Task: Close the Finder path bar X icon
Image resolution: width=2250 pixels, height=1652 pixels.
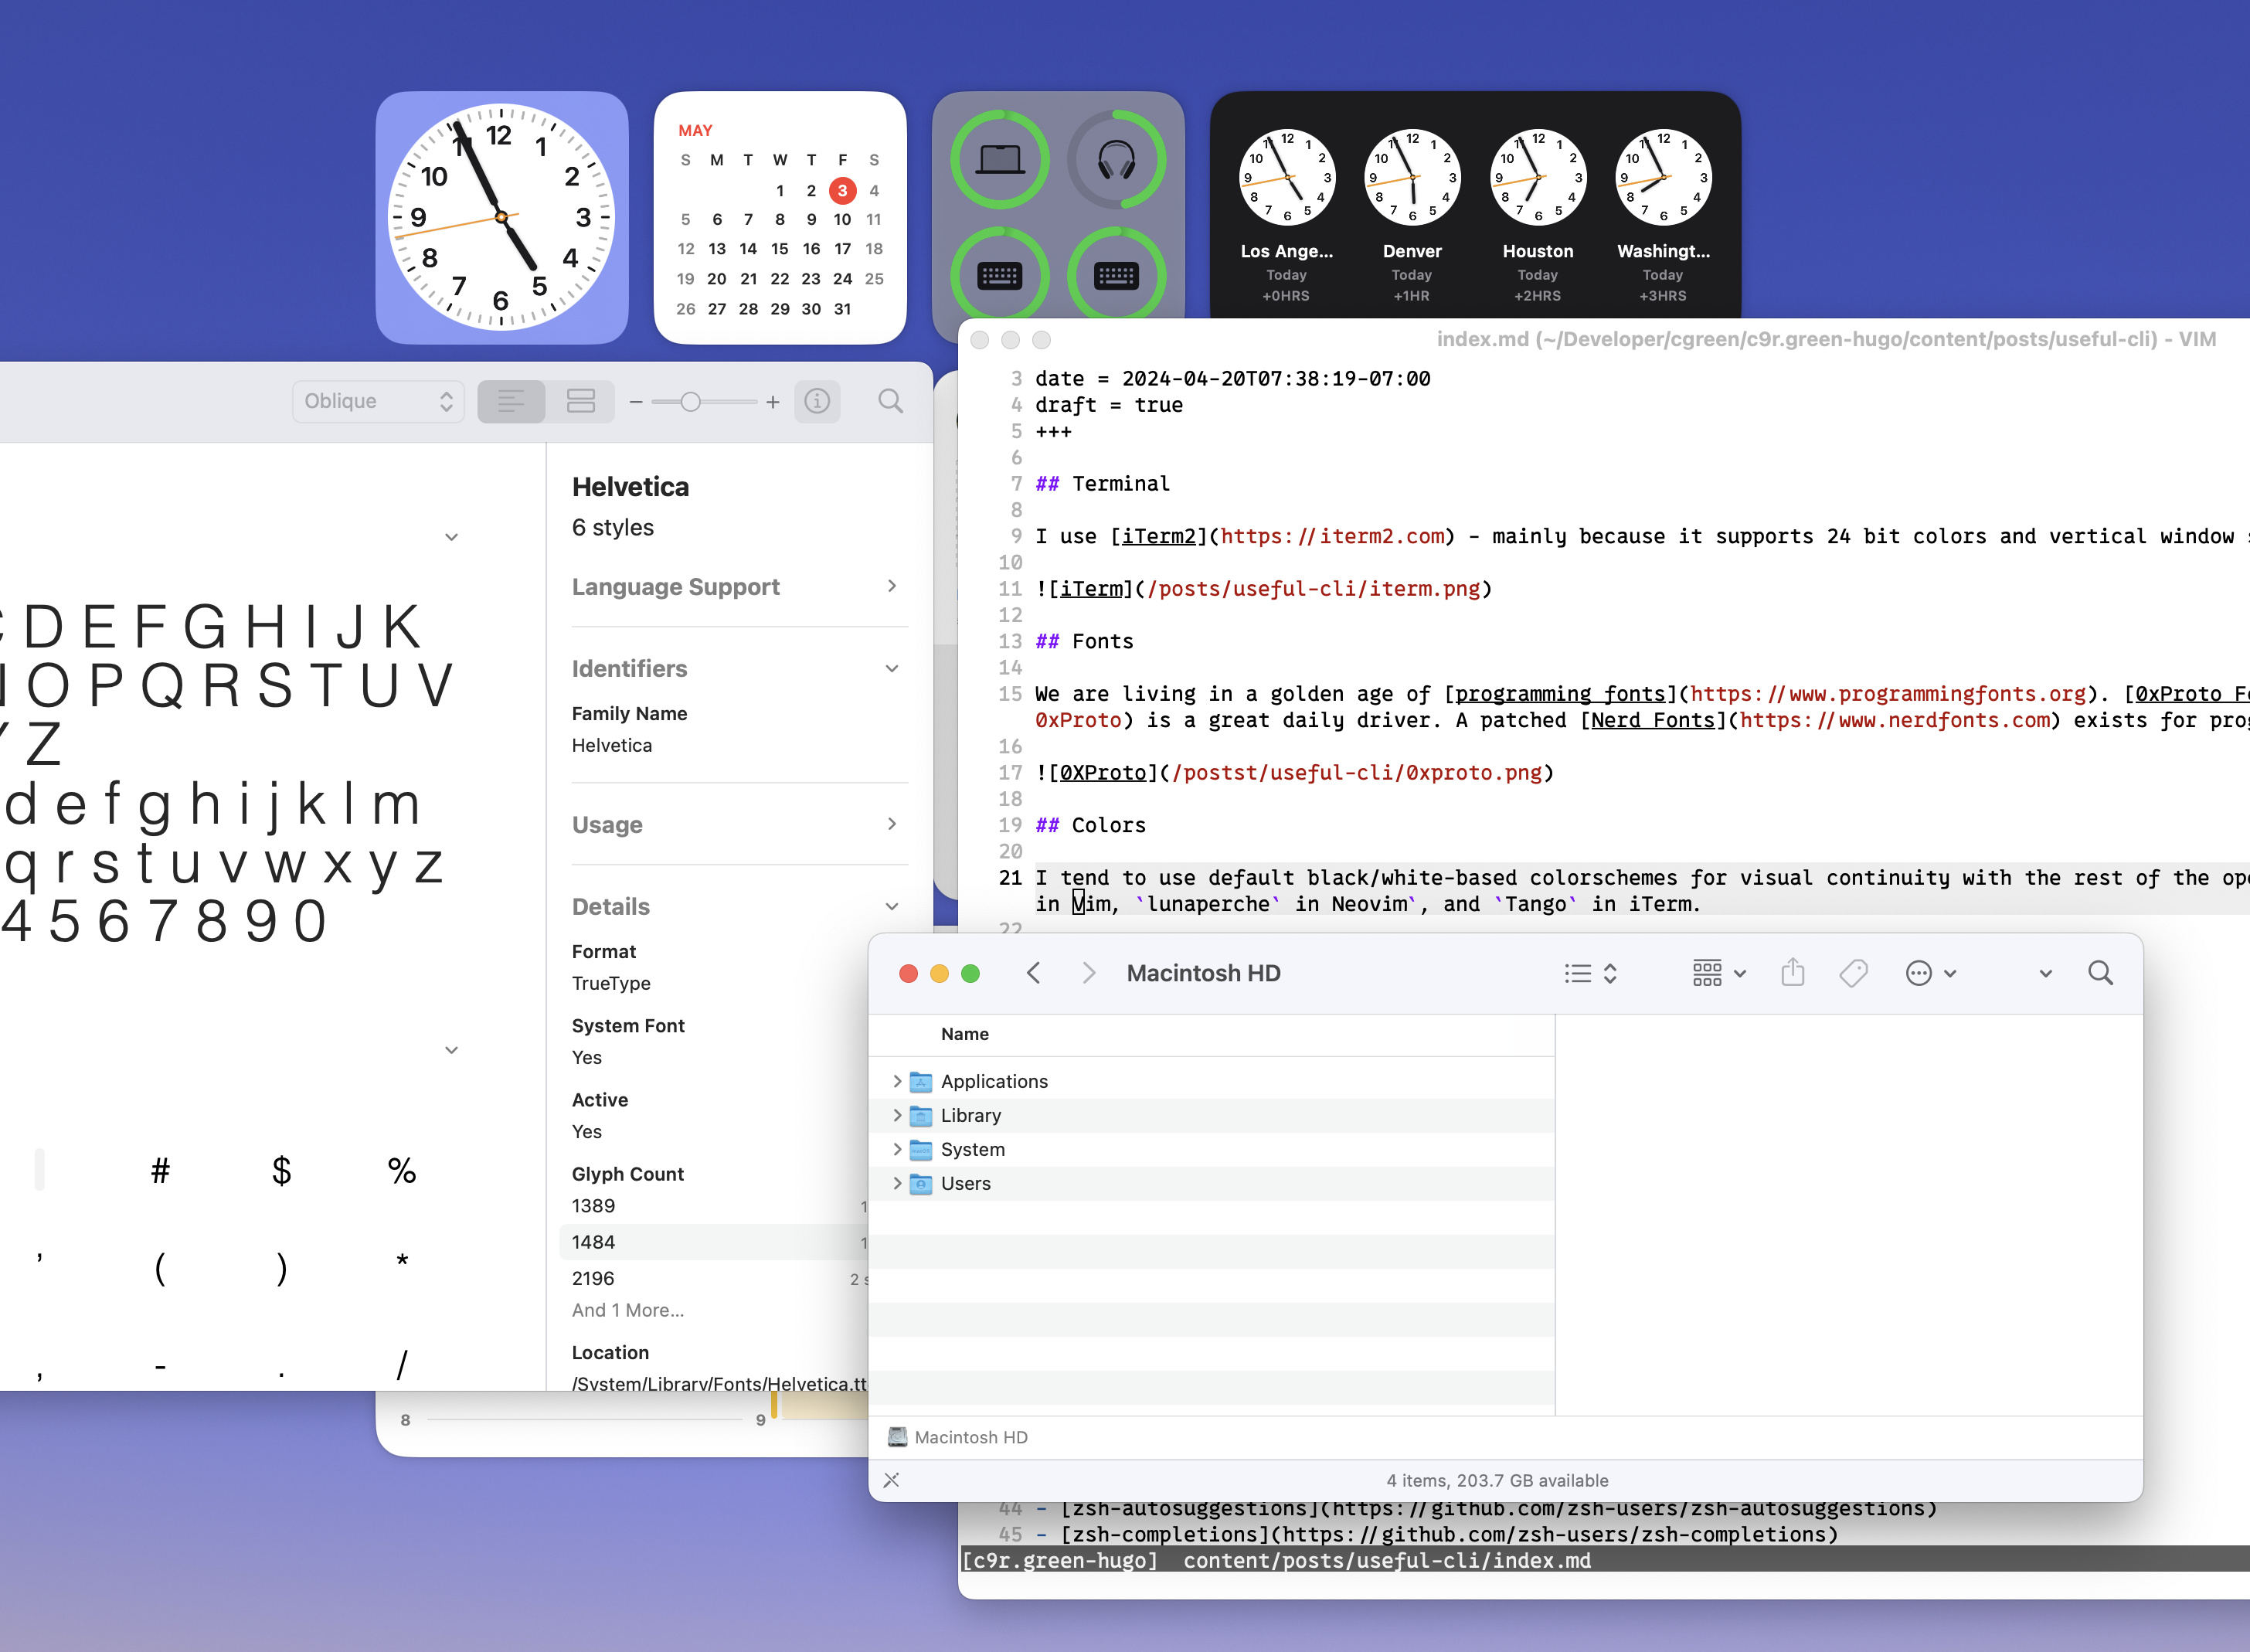Action: (x=891, y=1480)
